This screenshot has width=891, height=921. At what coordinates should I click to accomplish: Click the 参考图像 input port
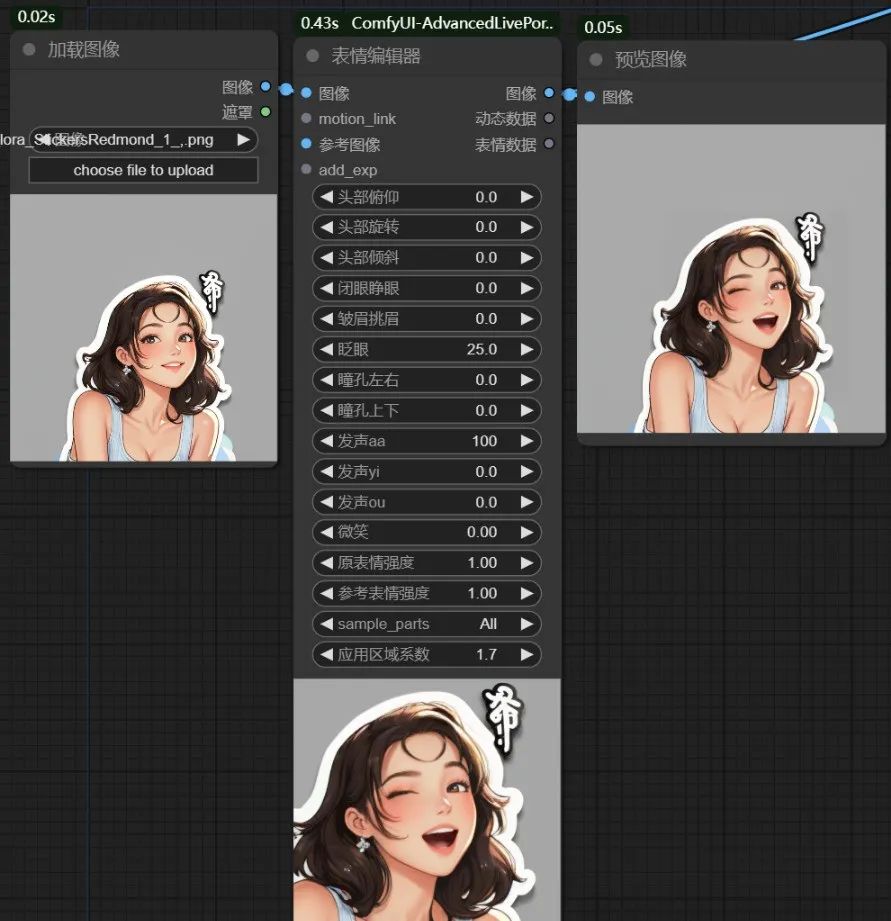coord(306,143)
